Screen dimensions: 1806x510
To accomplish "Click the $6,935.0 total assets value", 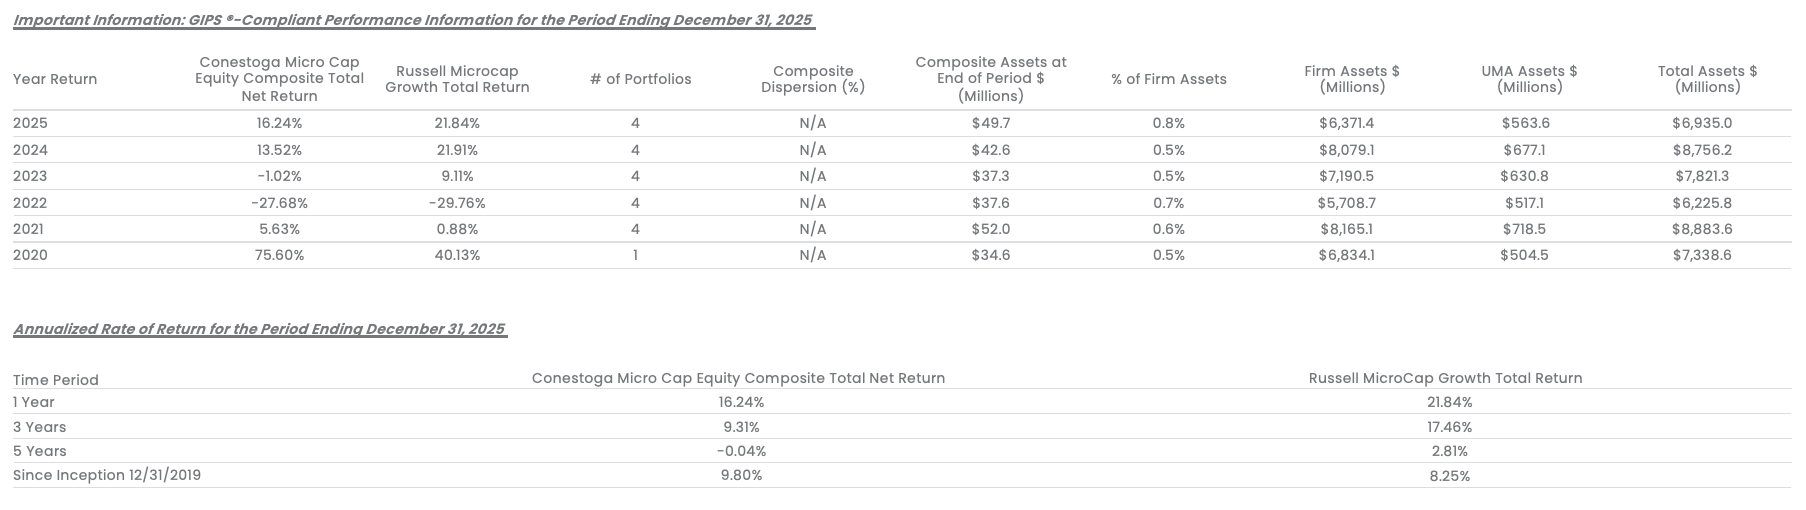I will 1701,123.
